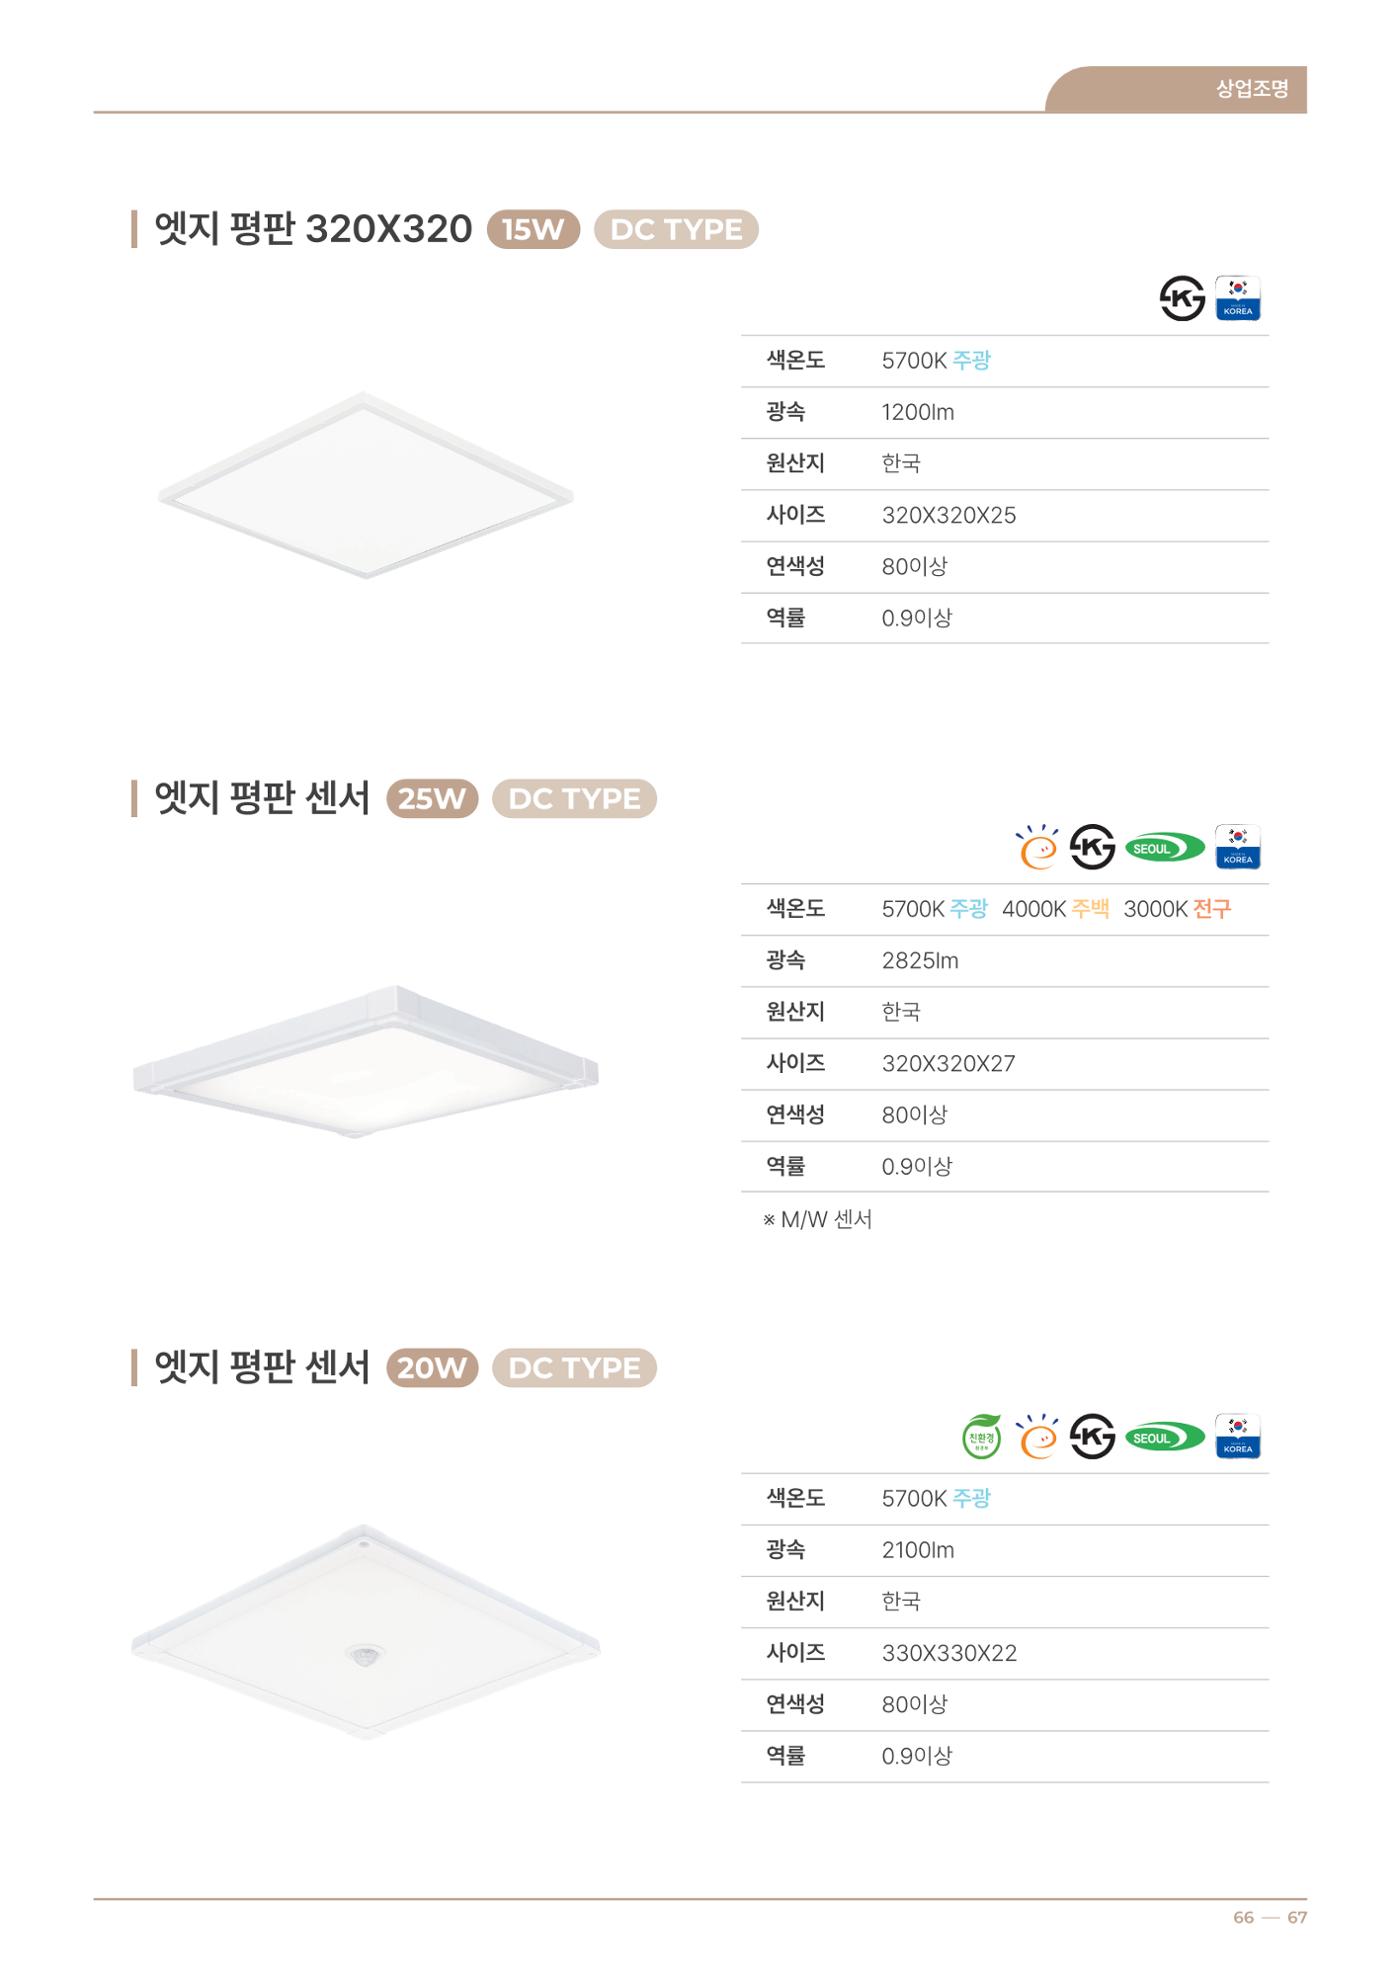Click the page number 67
This screenshot has width=1400, height=1980.
[x=1297, y=1917]
